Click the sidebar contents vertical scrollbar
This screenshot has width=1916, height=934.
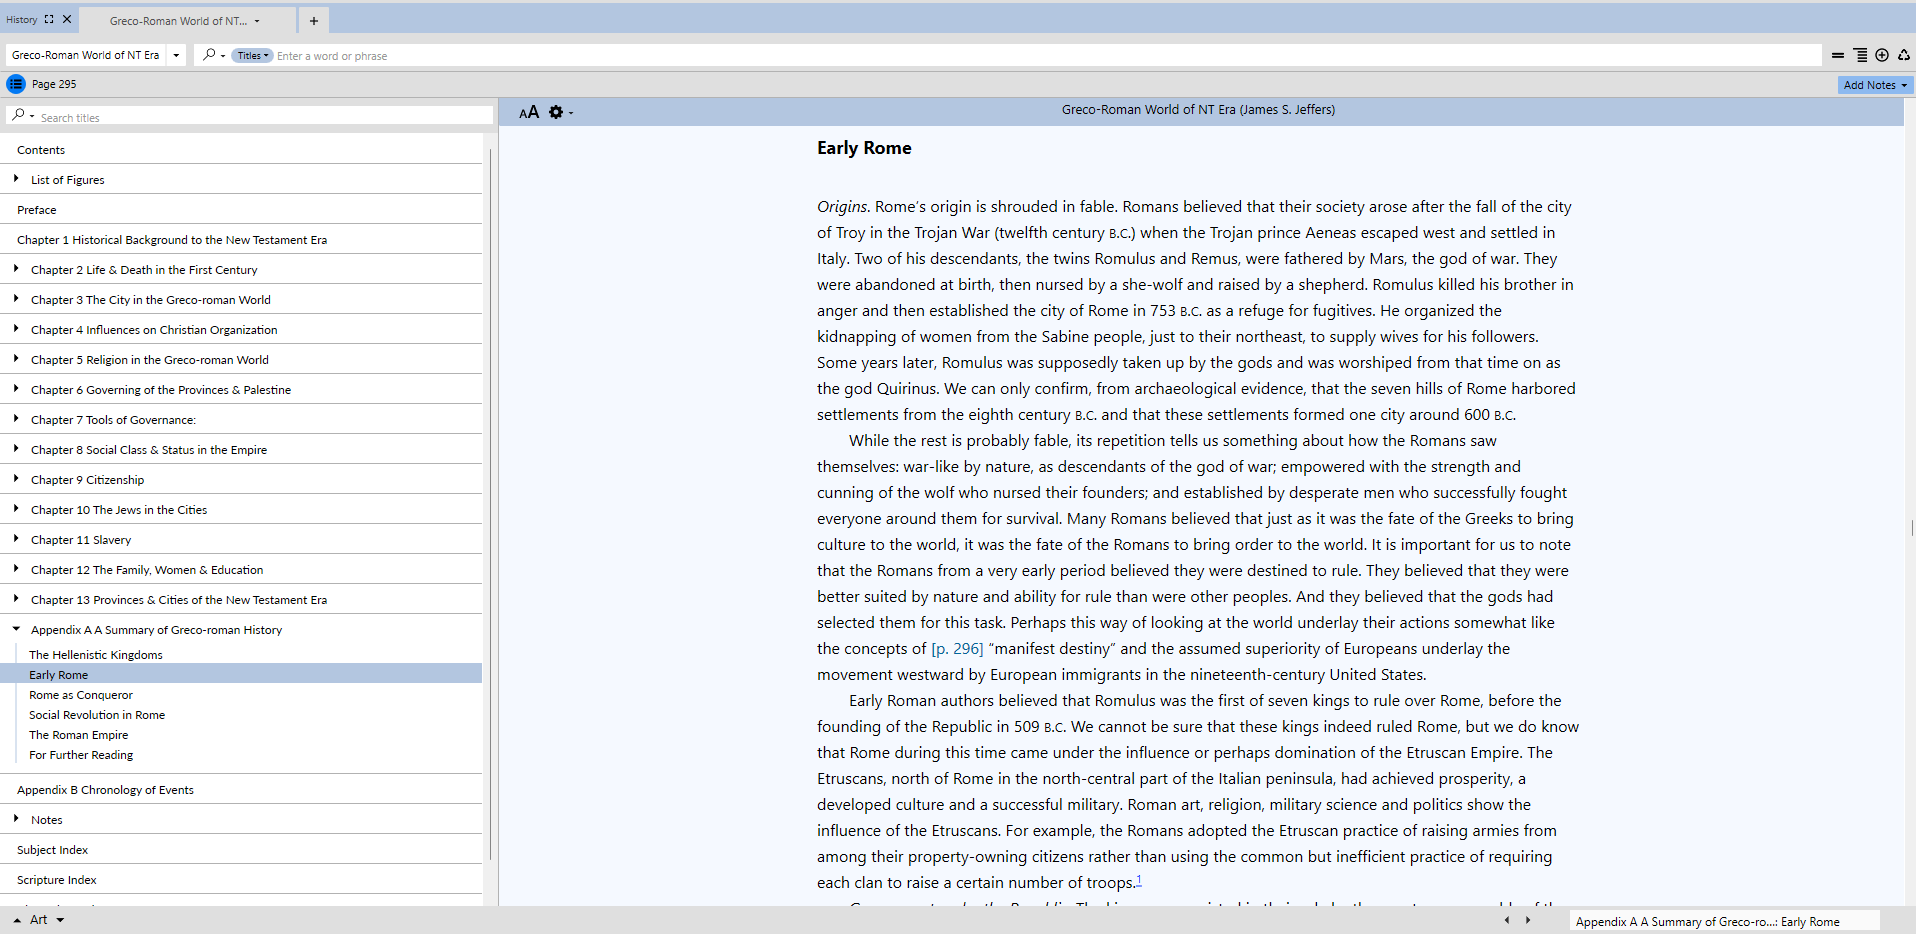point(490,505)
